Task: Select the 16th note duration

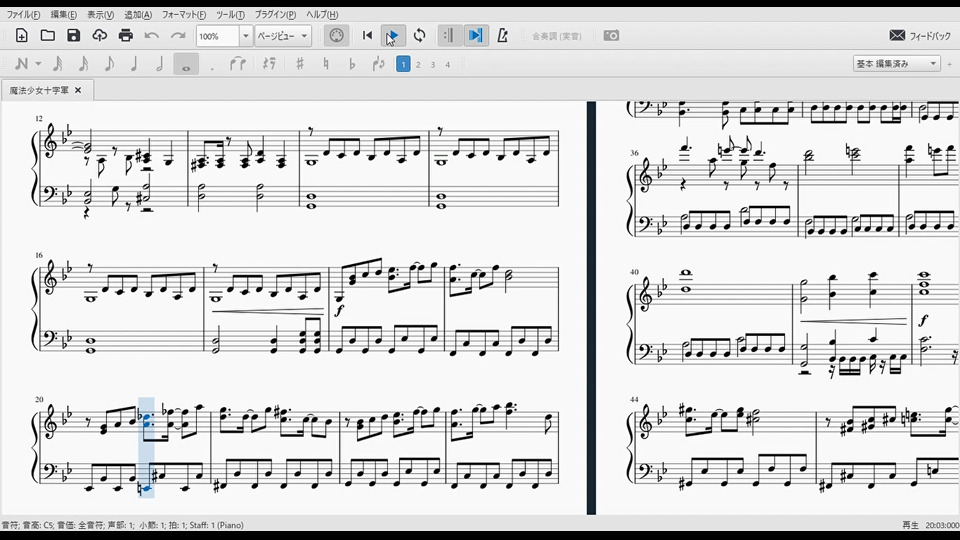Action: point(83,64)
